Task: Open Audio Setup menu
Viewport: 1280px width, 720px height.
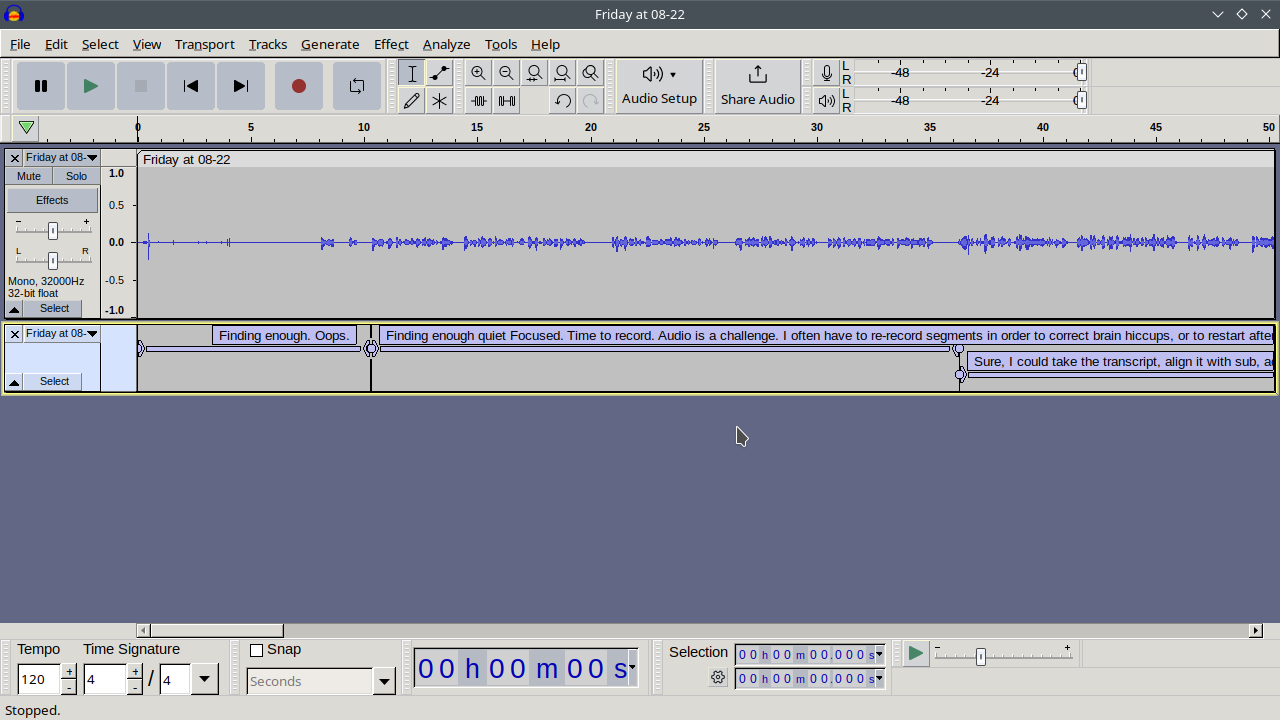Action: [659, 86]
